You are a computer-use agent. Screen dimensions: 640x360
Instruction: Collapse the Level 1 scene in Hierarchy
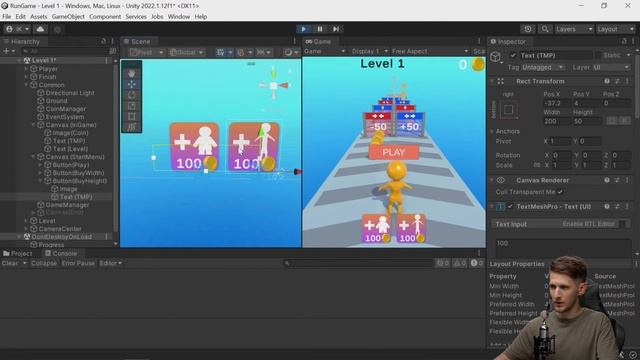20,60
